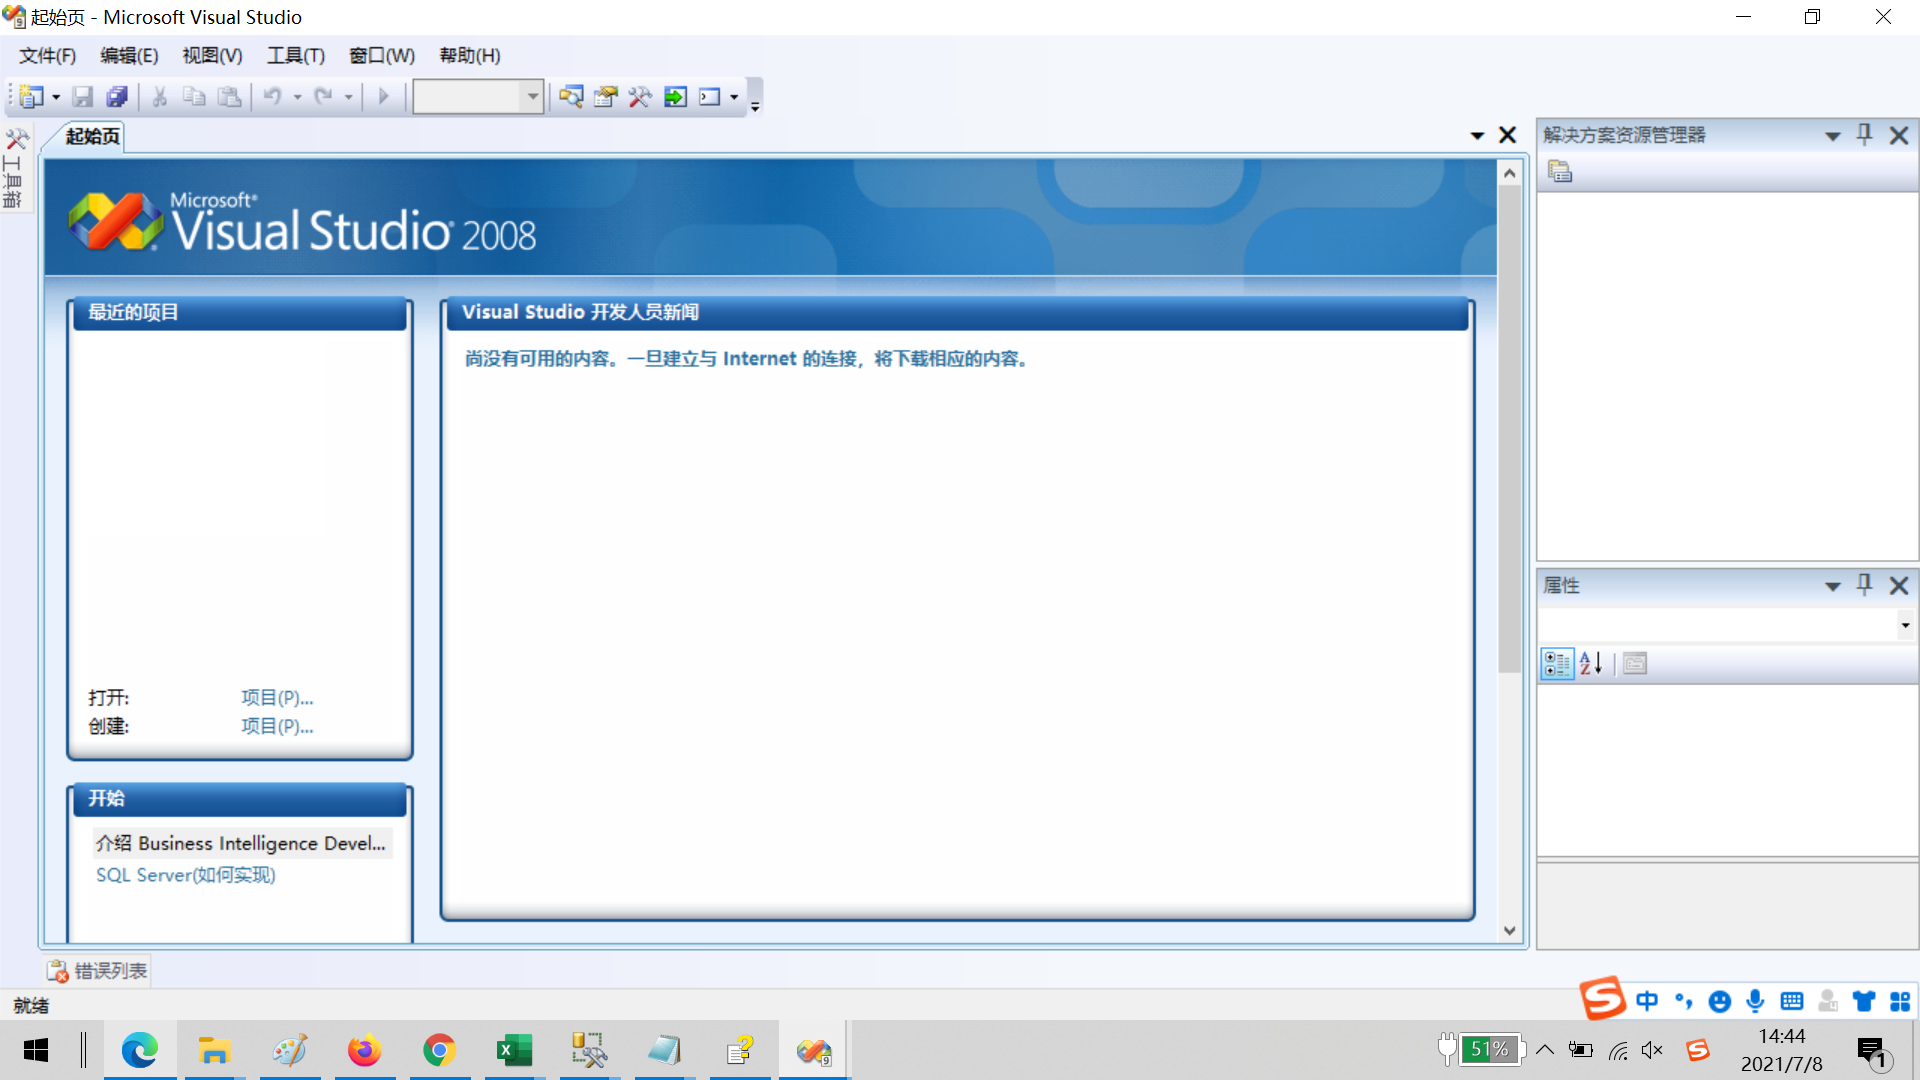Open Solution Explorer from the toolbar icon

click(x=571, y=97)
